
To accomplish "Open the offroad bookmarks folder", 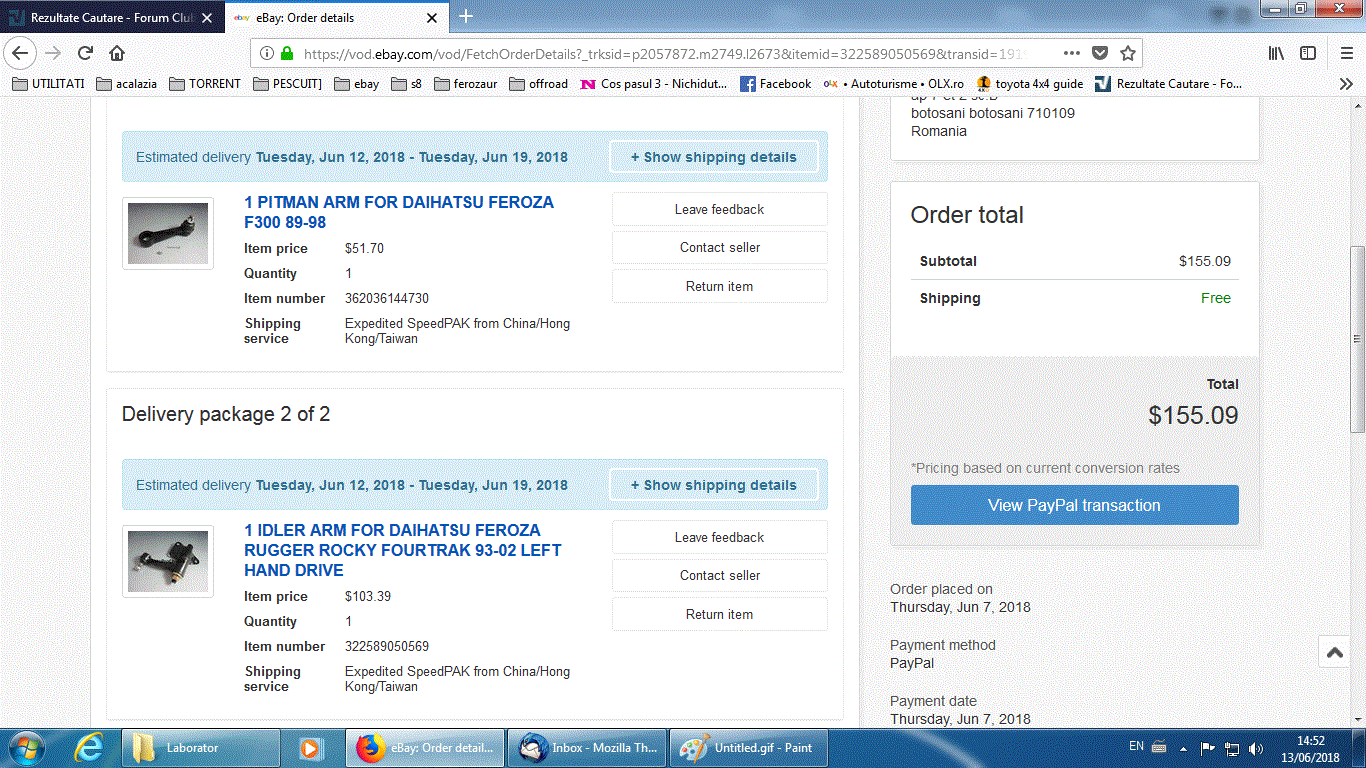I will 539,84.
